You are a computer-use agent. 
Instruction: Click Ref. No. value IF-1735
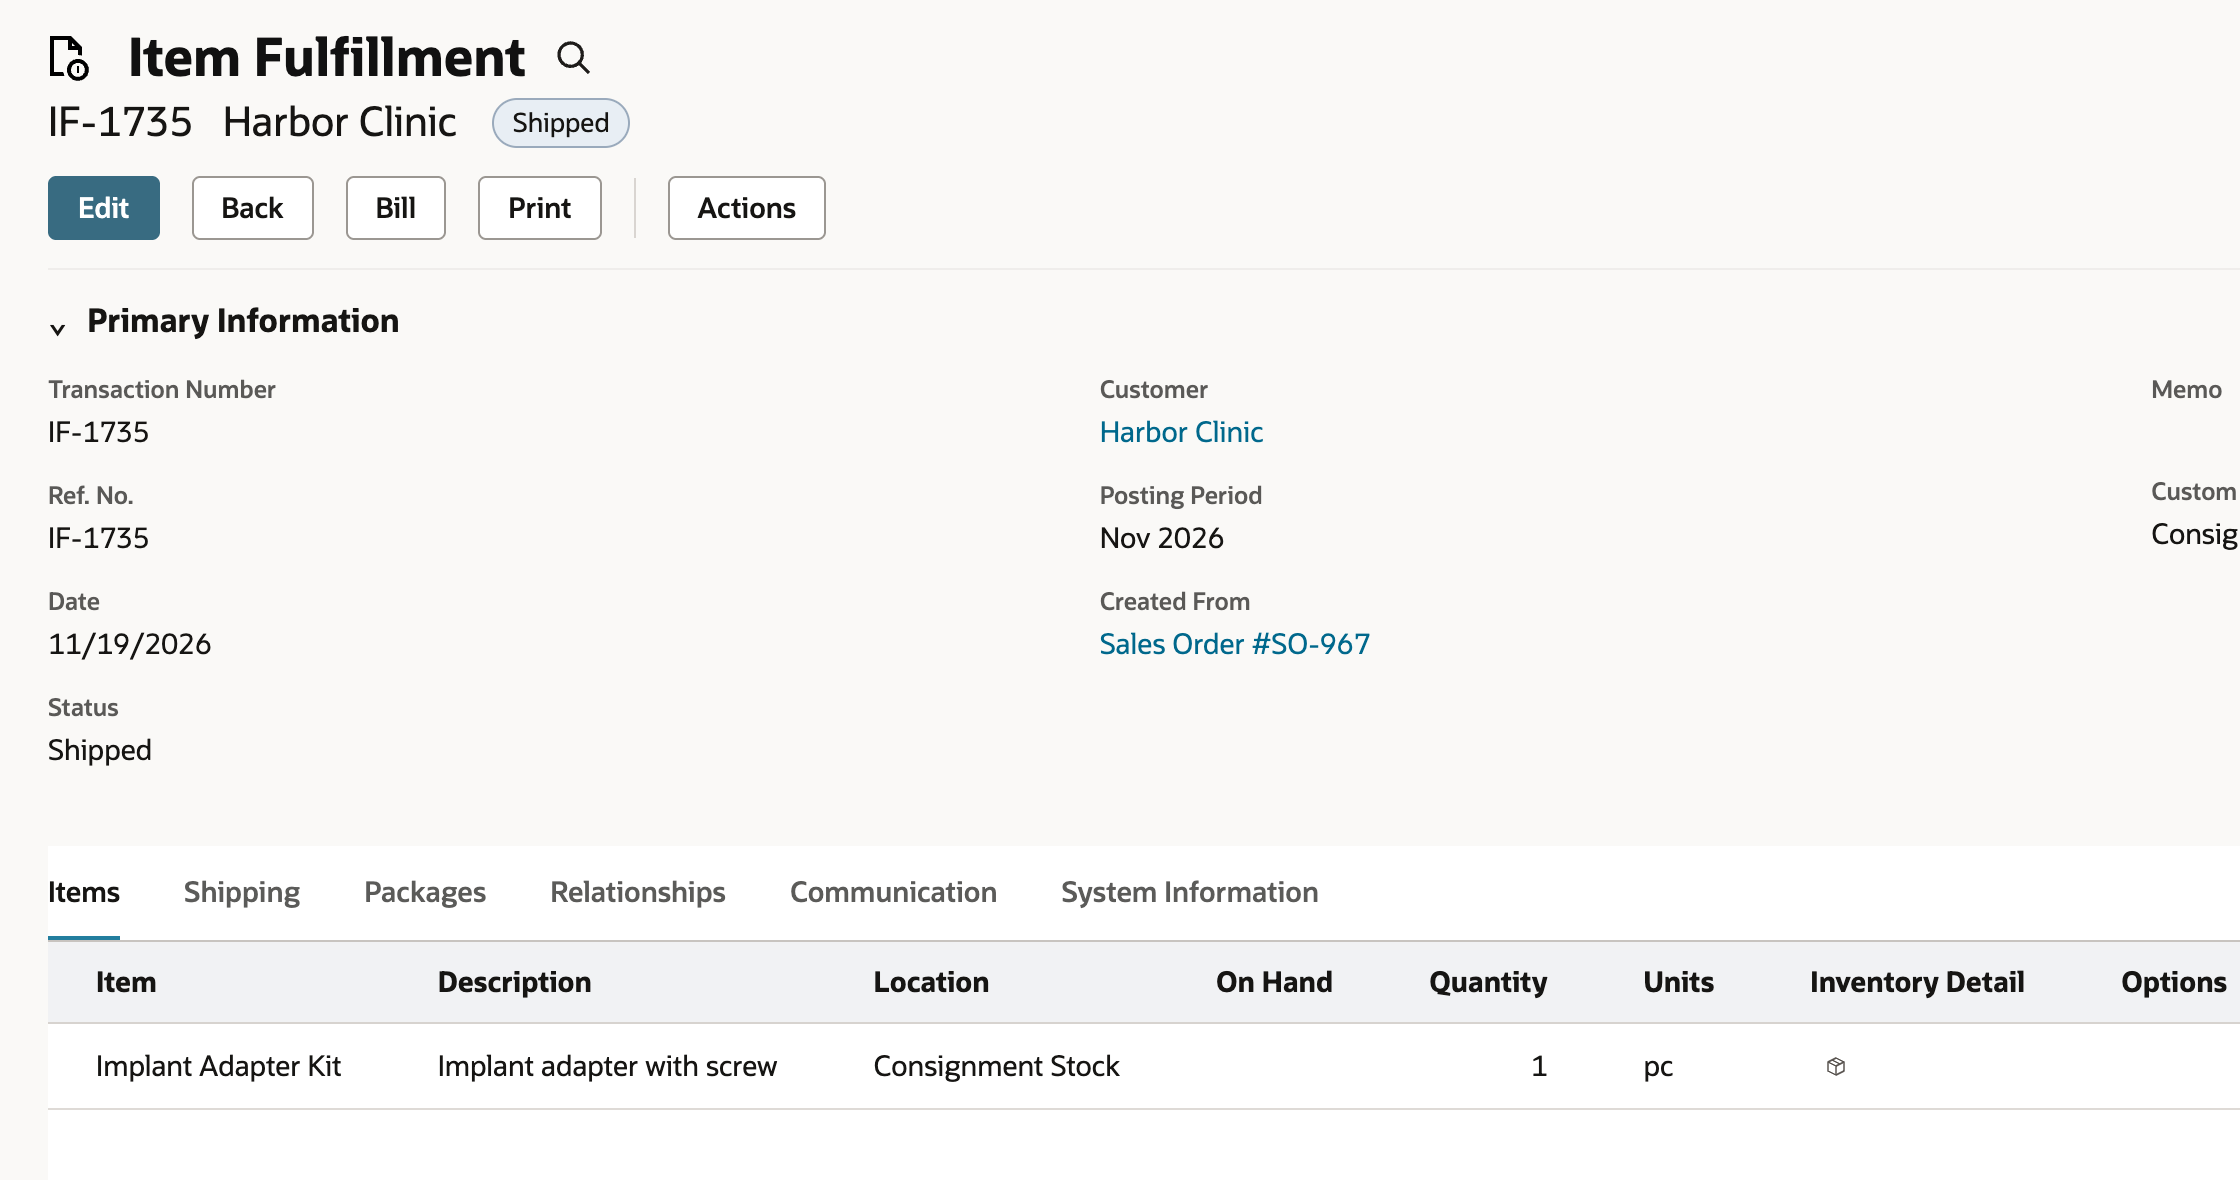[x=98, y=538]
